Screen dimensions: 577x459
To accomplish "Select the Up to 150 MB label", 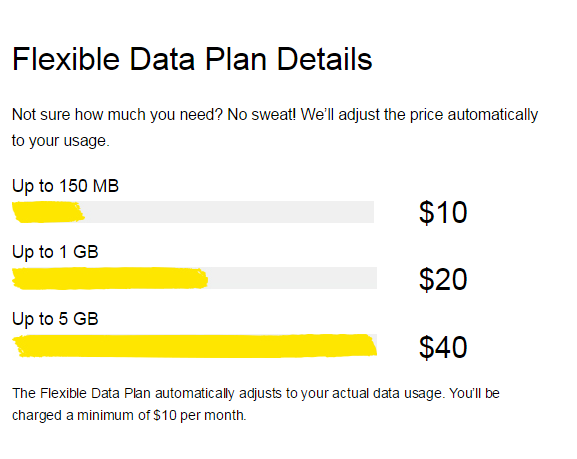I will pyautogui.click(x=65, y=186).
